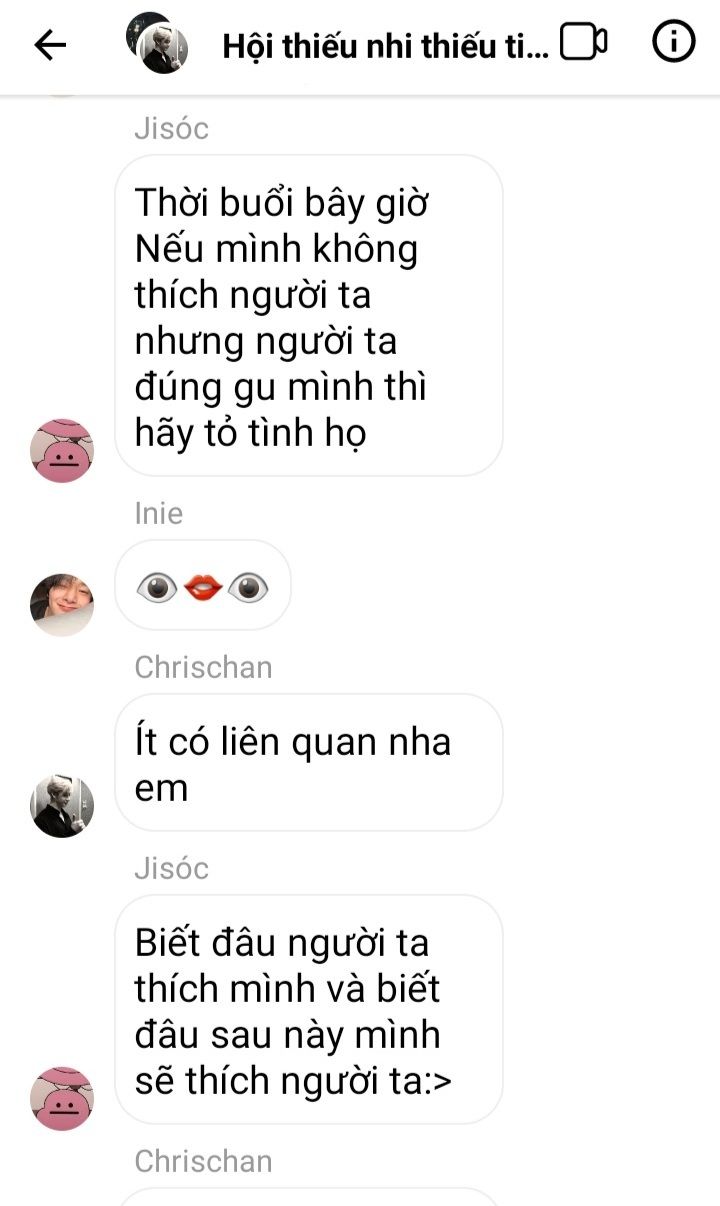Tap the partially visible bottom message bubble

309,1197
